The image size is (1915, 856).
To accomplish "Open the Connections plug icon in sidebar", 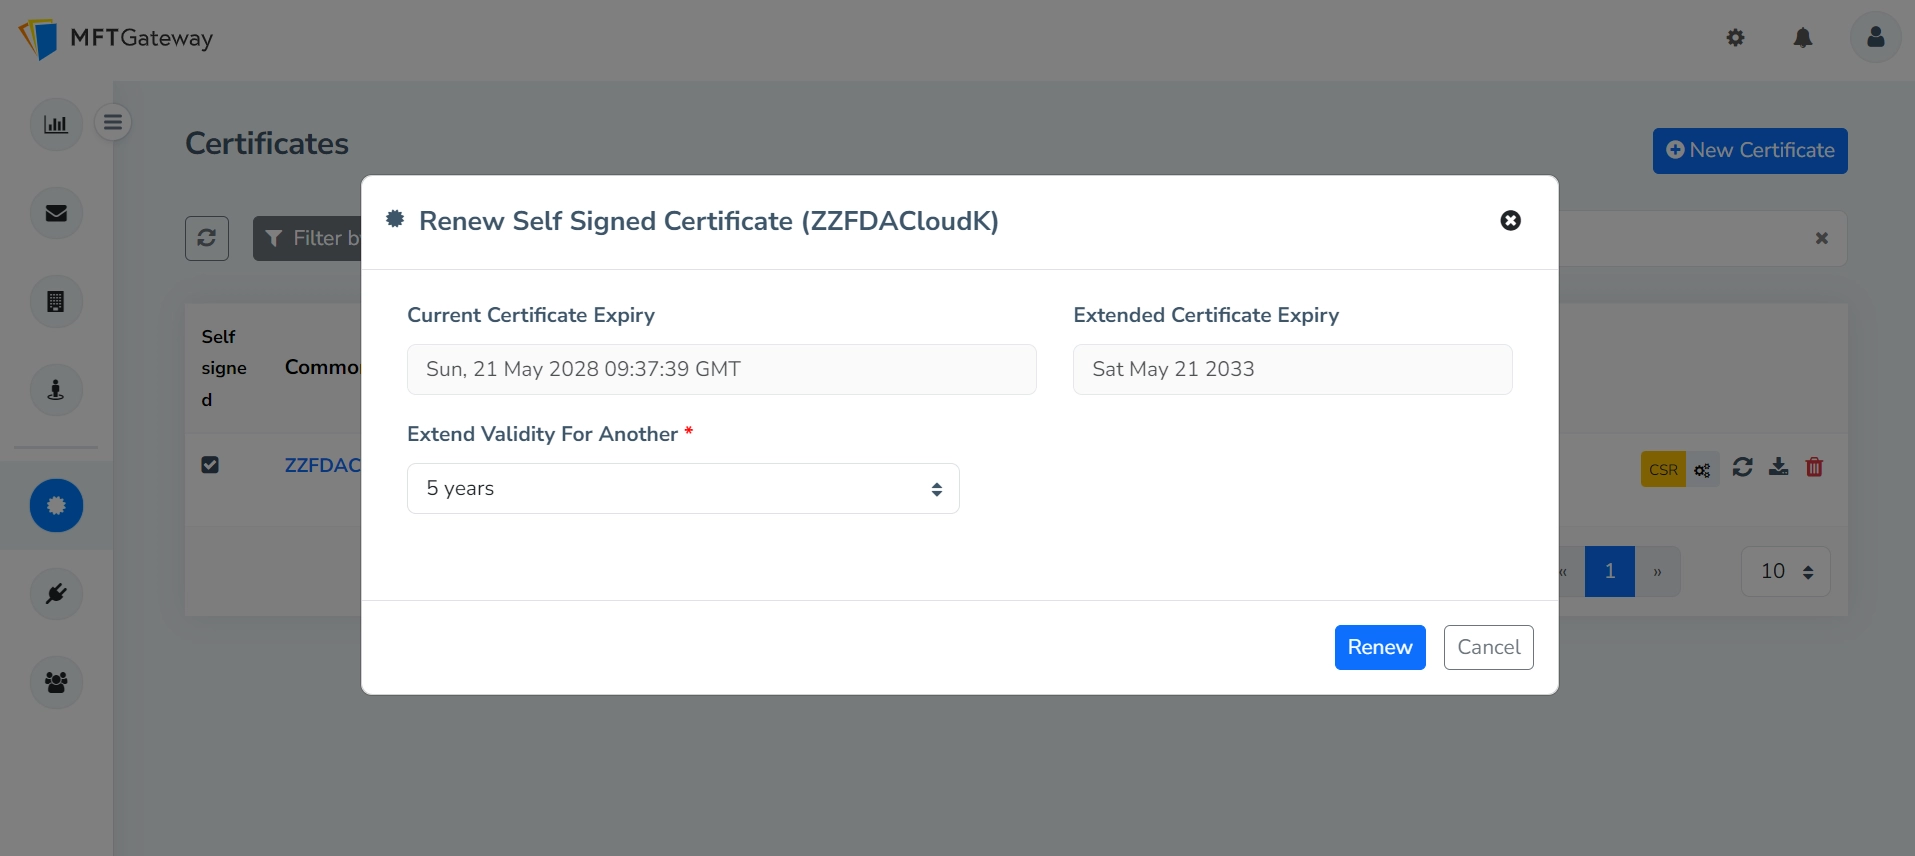I will coord(55,593).
